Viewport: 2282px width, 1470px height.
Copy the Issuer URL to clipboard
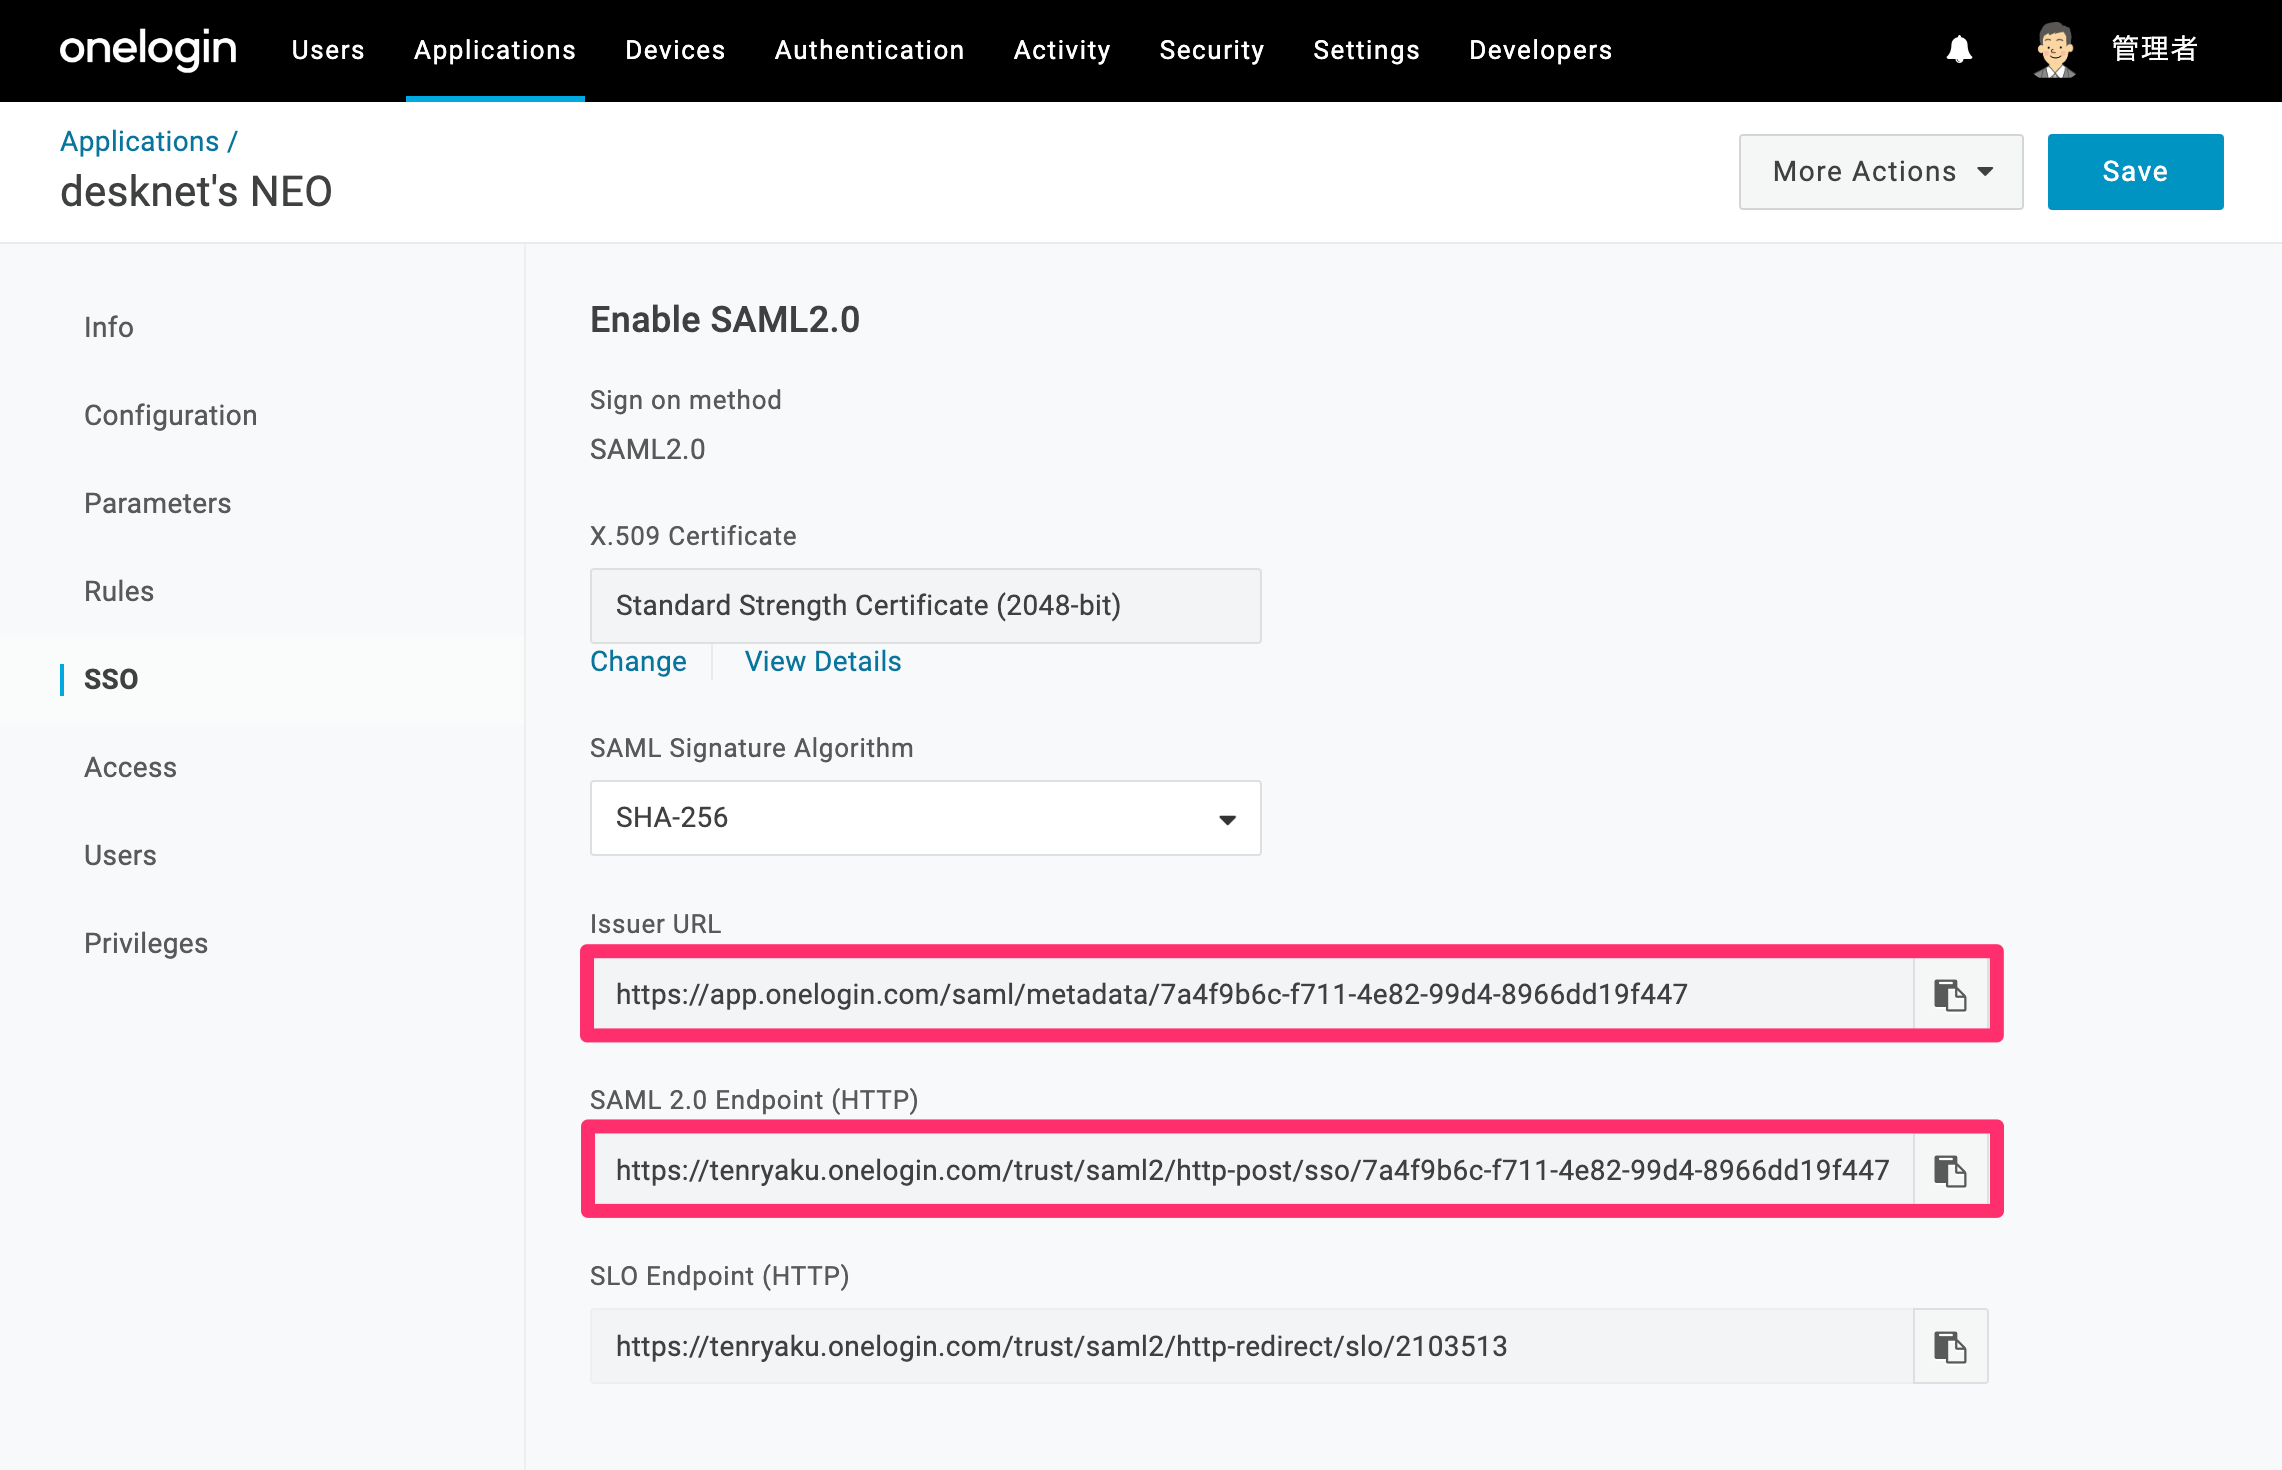pos(1950,995)
